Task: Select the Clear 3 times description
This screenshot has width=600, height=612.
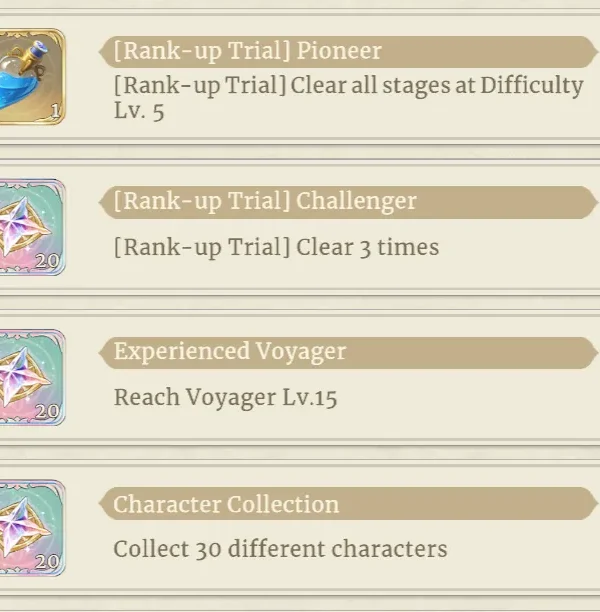Action: tap(276, 247)
